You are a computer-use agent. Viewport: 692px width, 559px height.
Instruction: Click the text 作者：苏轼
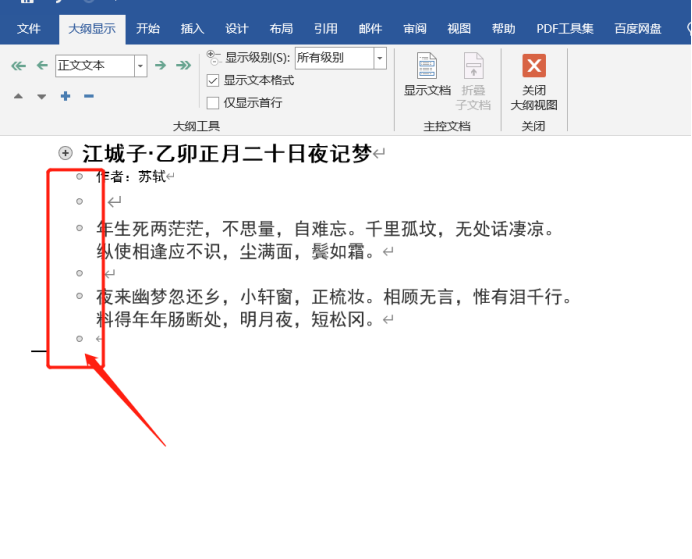coord(131,177)
